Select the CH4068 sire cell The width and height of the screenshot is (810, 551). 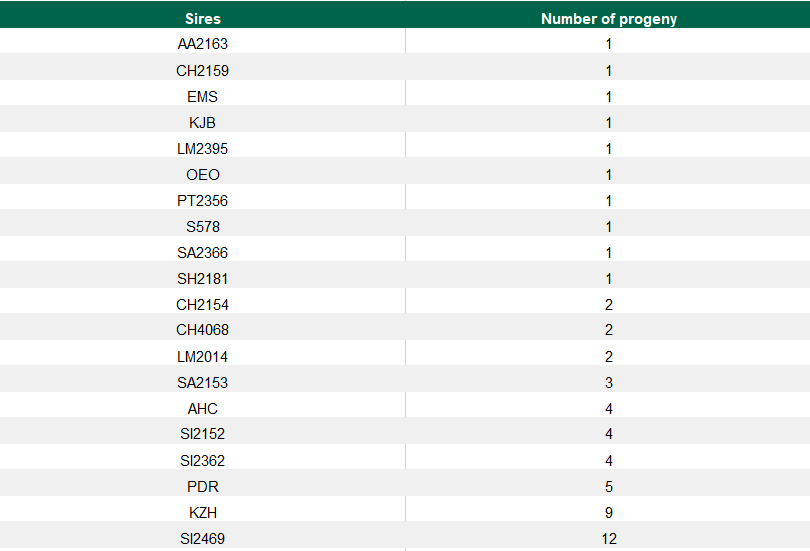(x=203, y=331)
